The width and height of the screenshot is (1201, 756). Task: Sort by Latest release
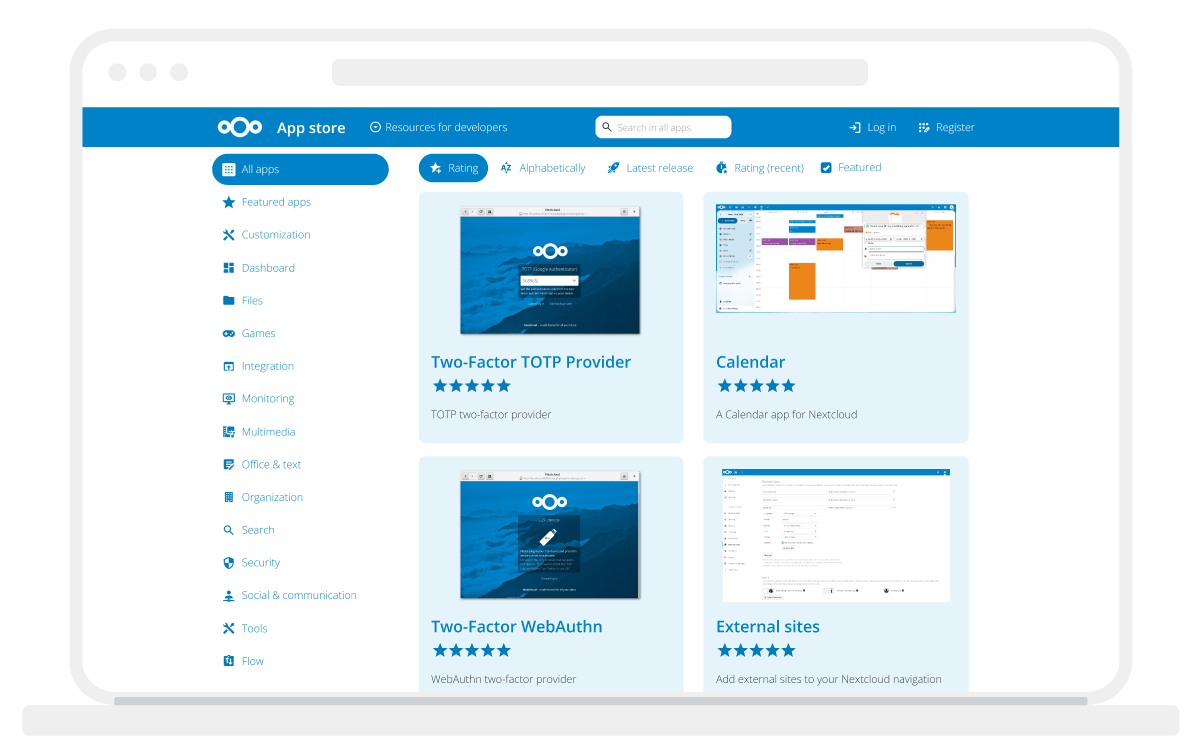tap(650, 168)
